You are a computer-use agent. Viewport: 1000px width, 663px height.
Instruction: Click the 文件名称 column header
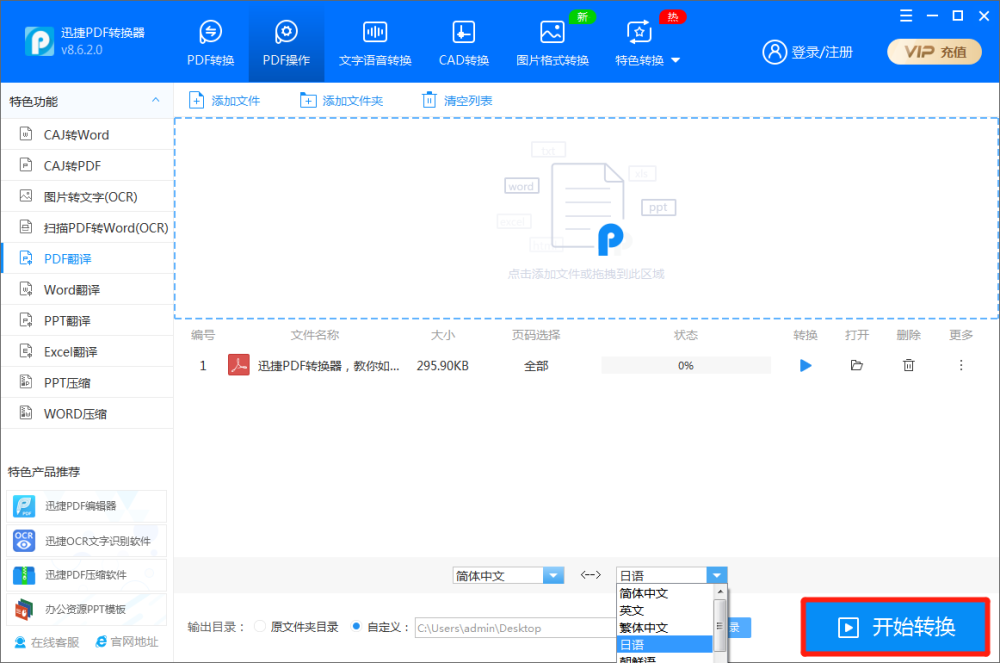tap(315, 335)
